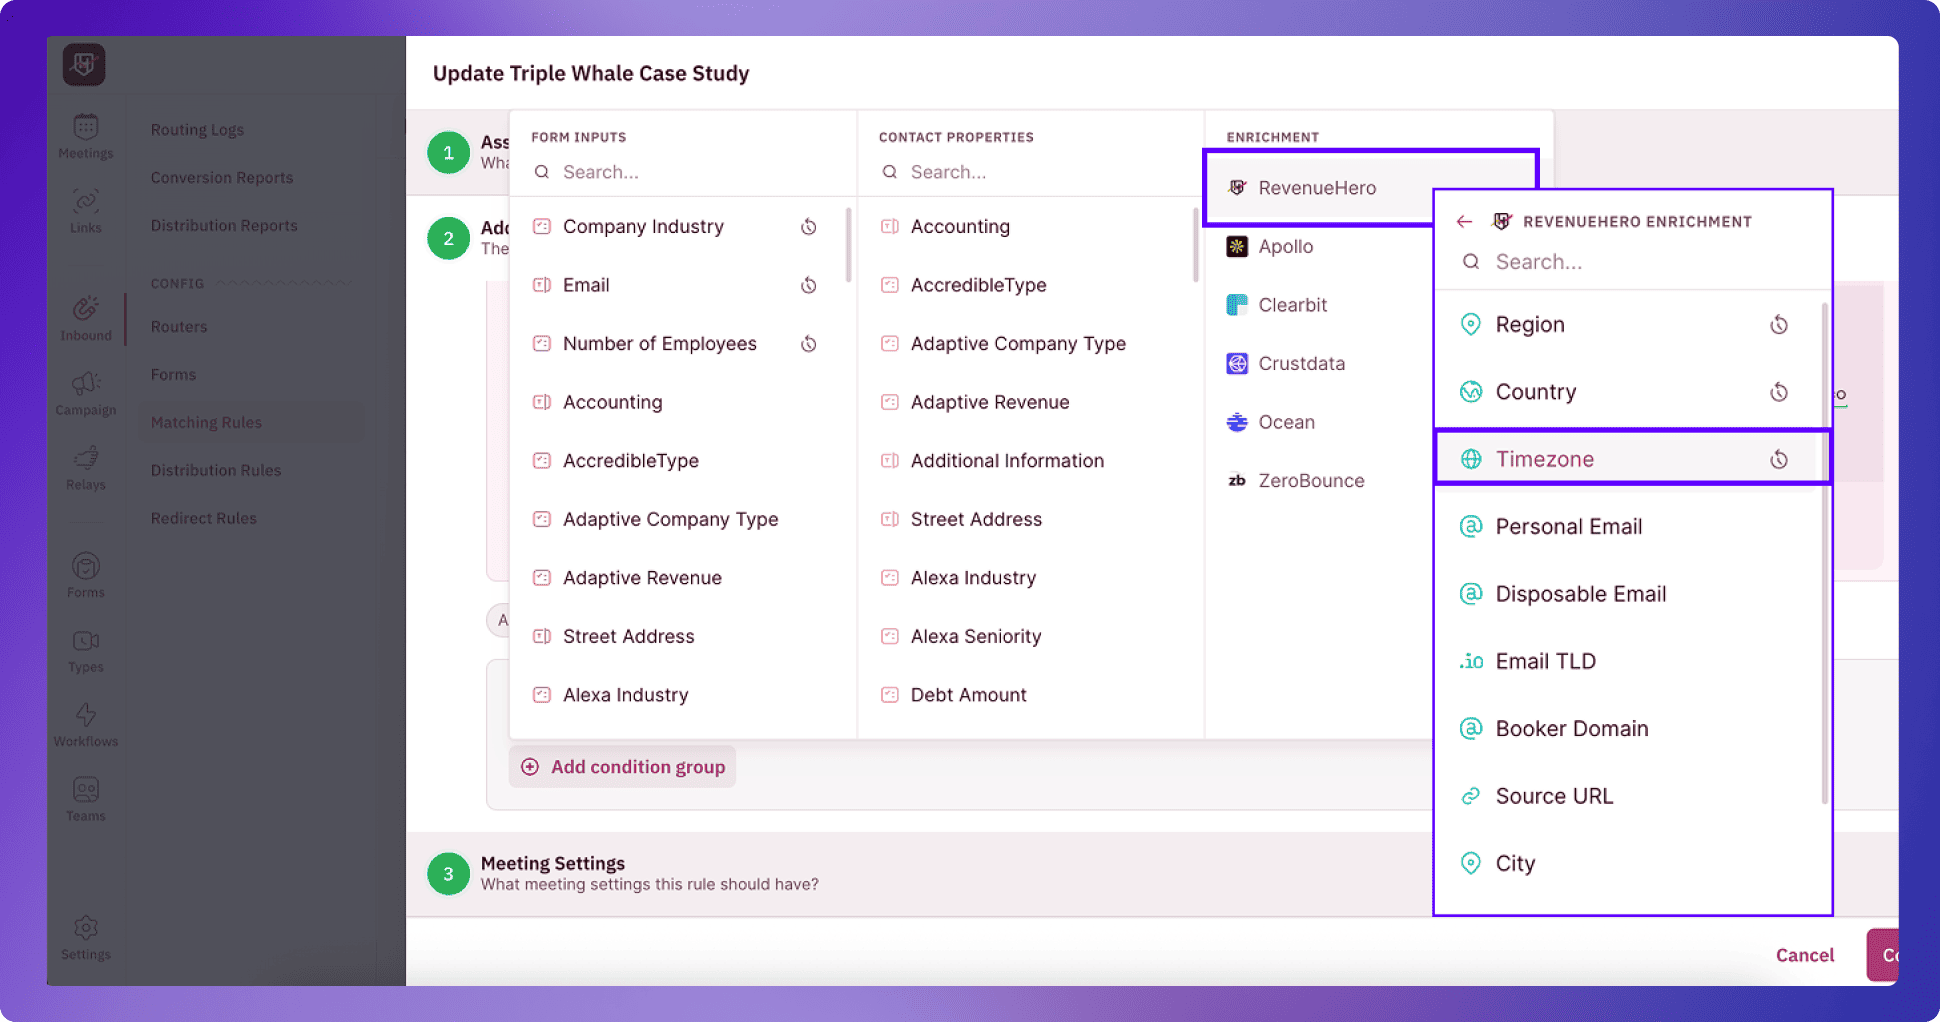1940x1022 pixels.
Task: Click Add condition group button
Action: coord(623,767)
